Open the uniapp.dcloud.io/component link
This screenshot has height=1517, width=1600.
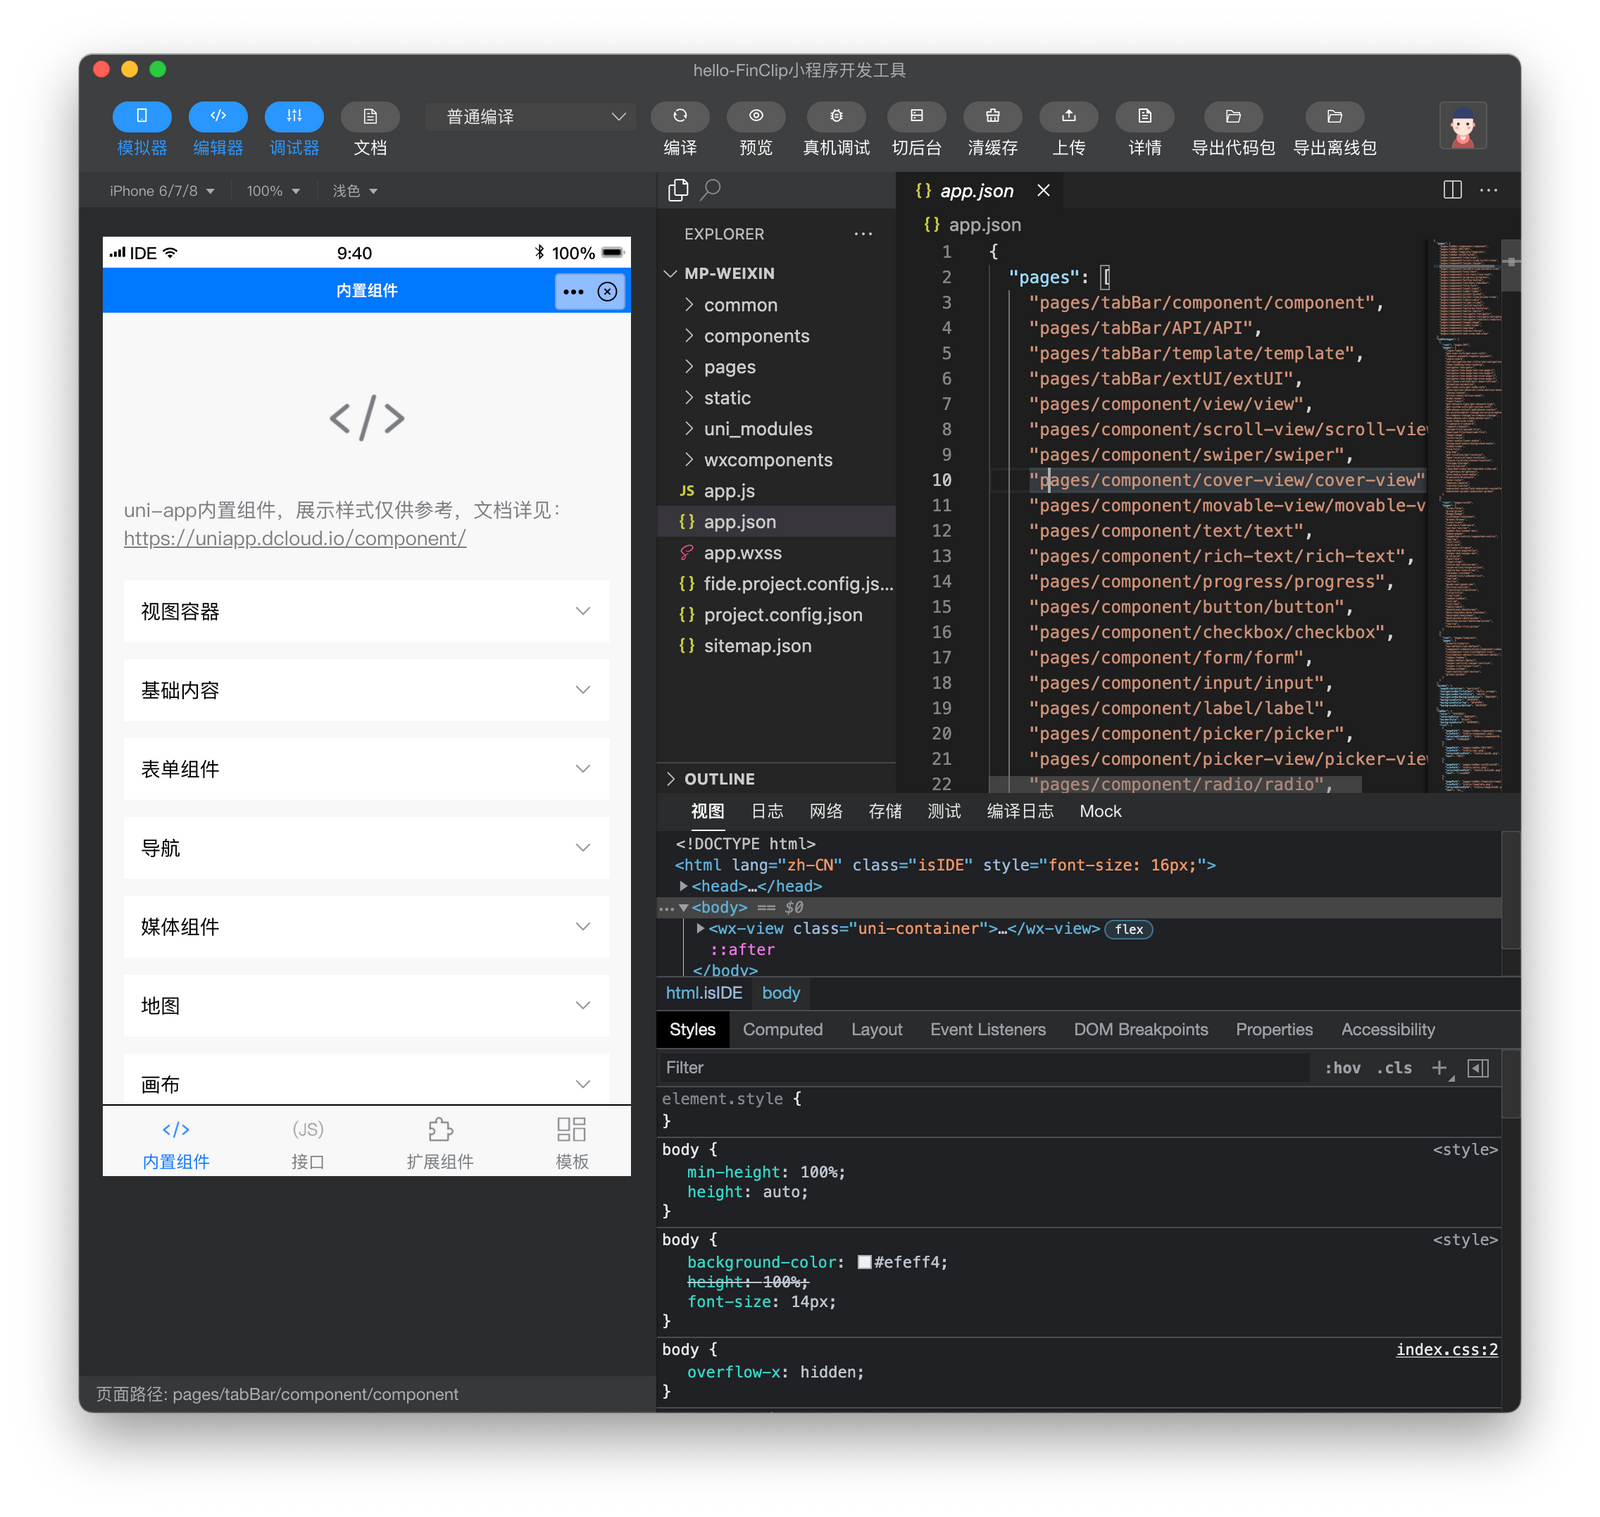[x=294, y=538]
